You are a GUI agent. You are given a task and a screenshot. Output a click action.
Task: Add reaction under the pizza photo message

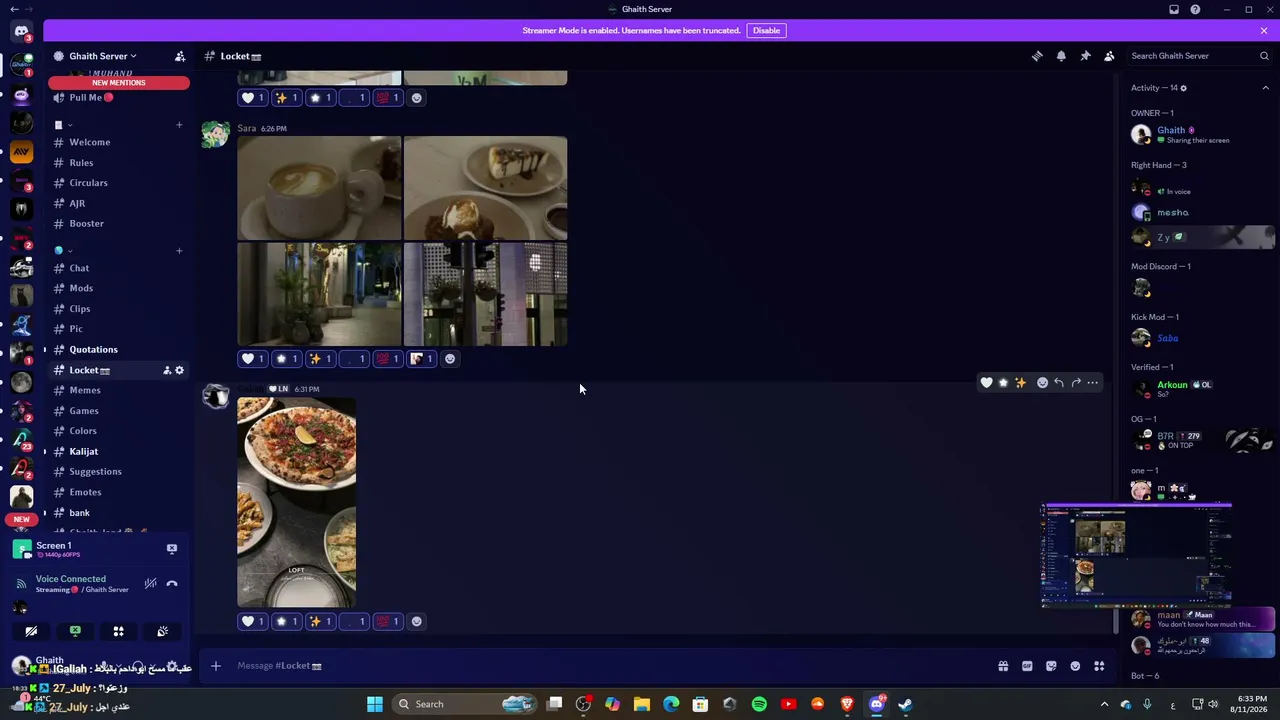coord(417,621)
